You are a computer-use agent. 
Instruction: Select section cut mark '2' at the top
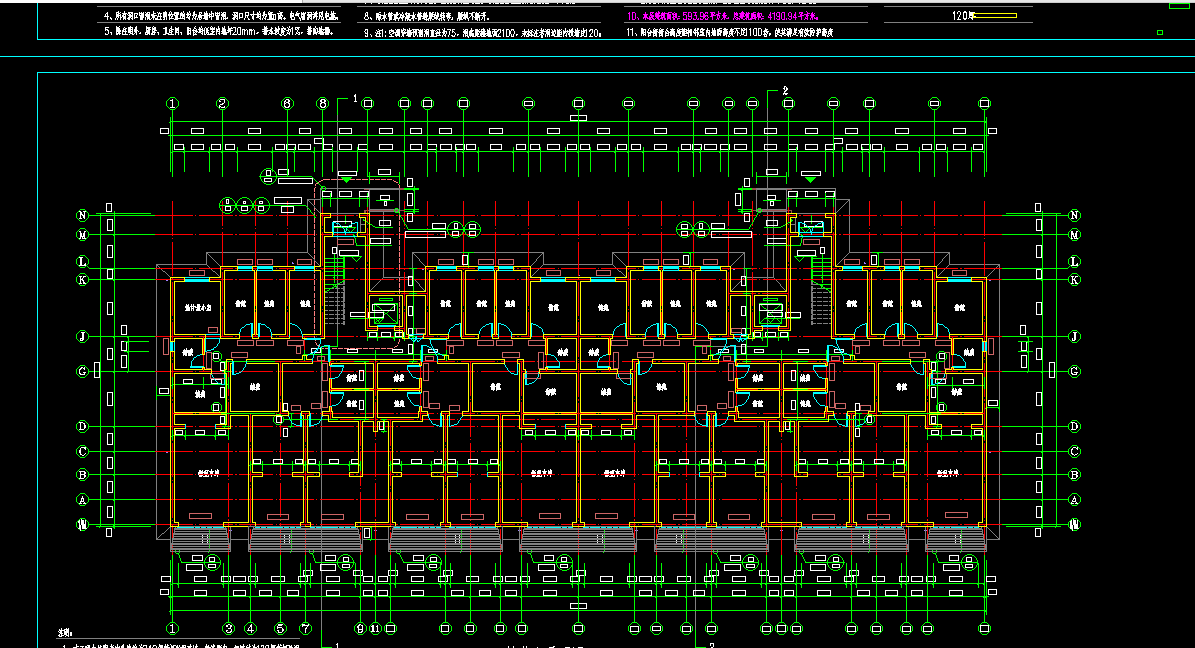[x=786, y=91]
